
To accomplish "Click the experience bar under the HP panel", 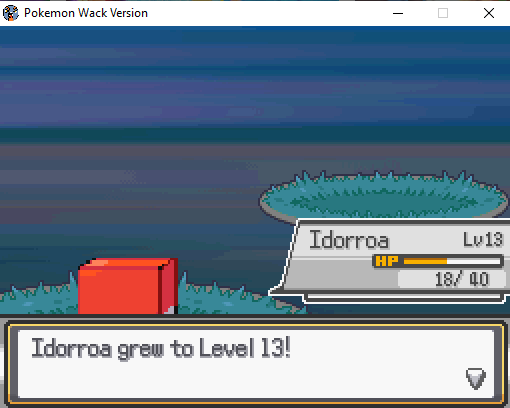I will pos(404,297).
